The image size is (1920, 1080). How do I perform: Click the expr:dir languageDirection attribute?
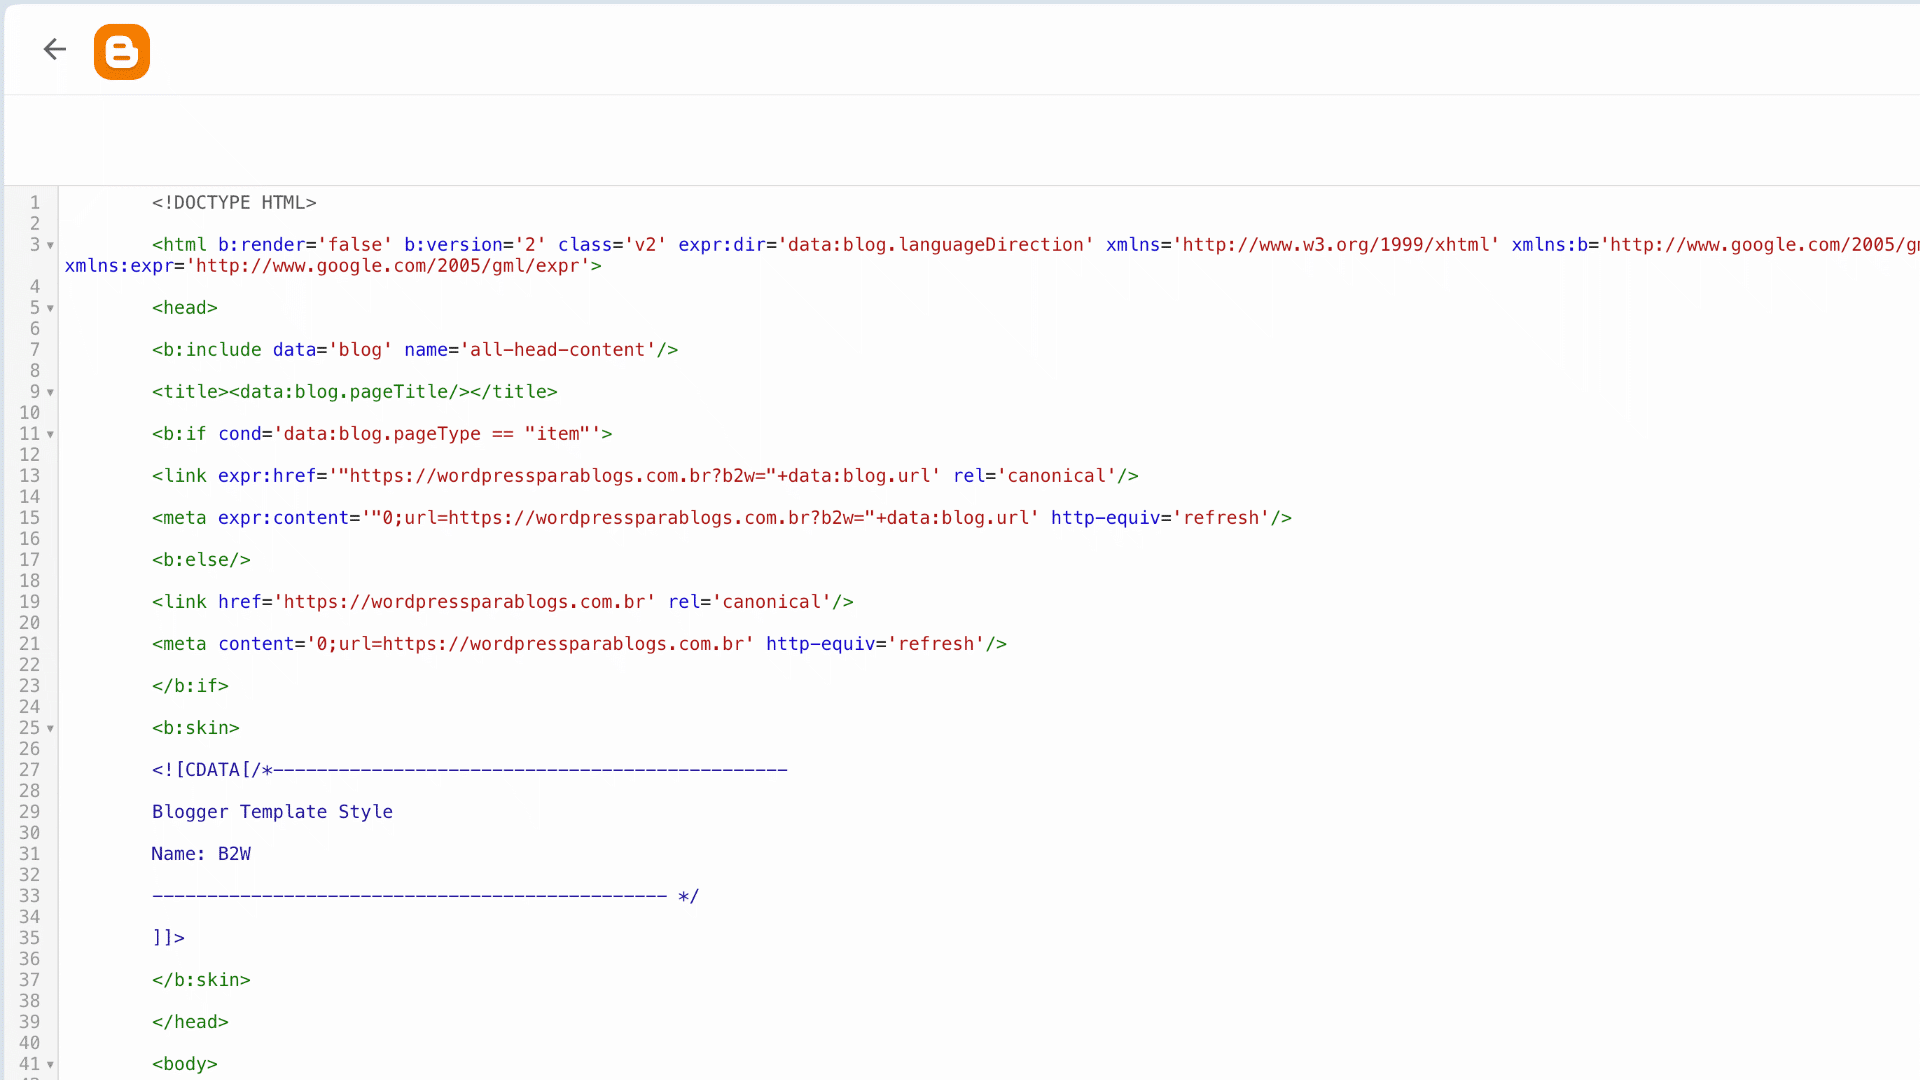tap(886, 245)
